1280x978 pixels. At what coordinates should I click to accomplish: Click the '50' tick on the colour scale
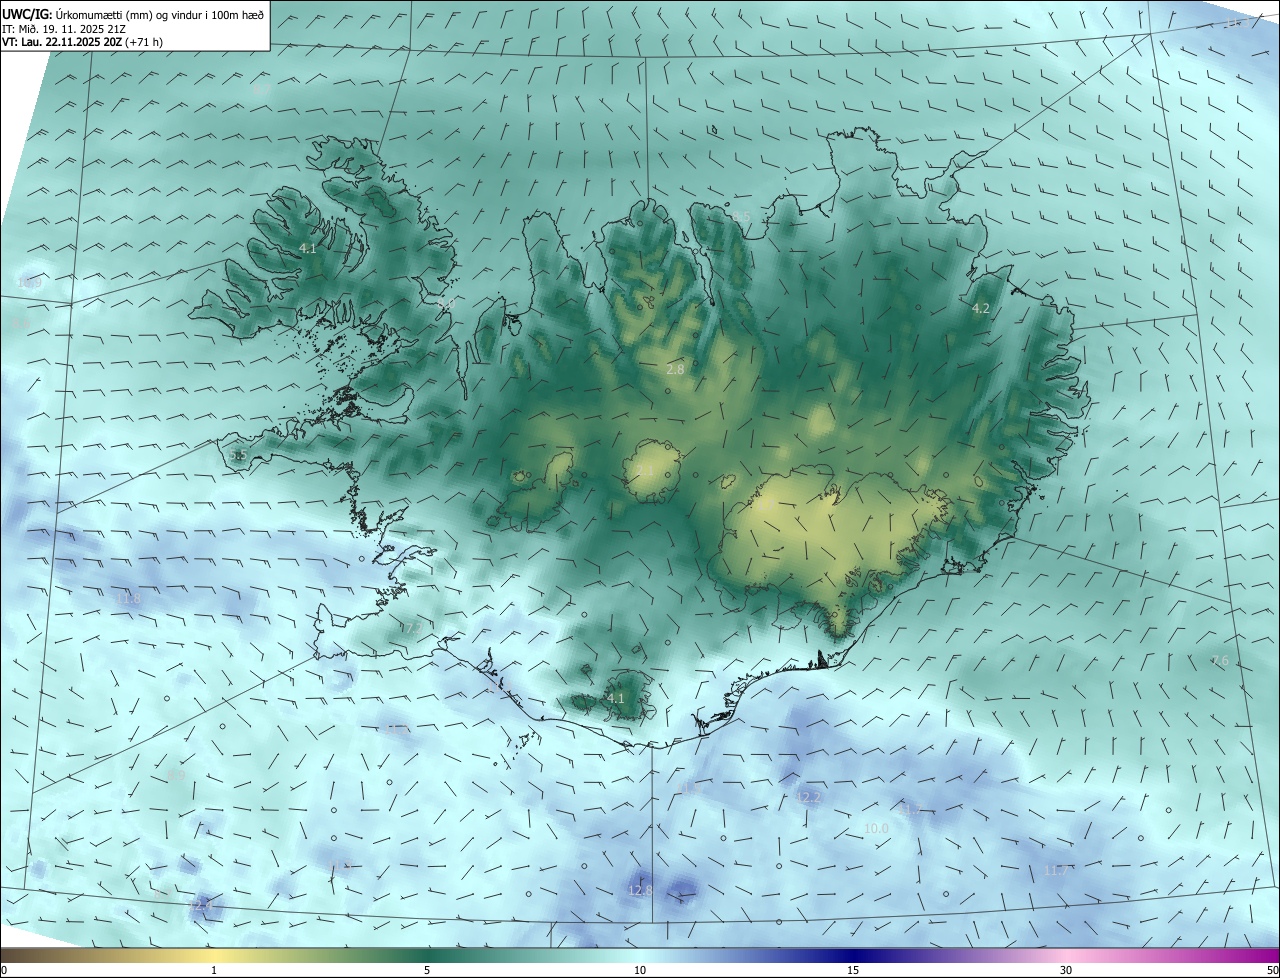tap(1272, 970)
